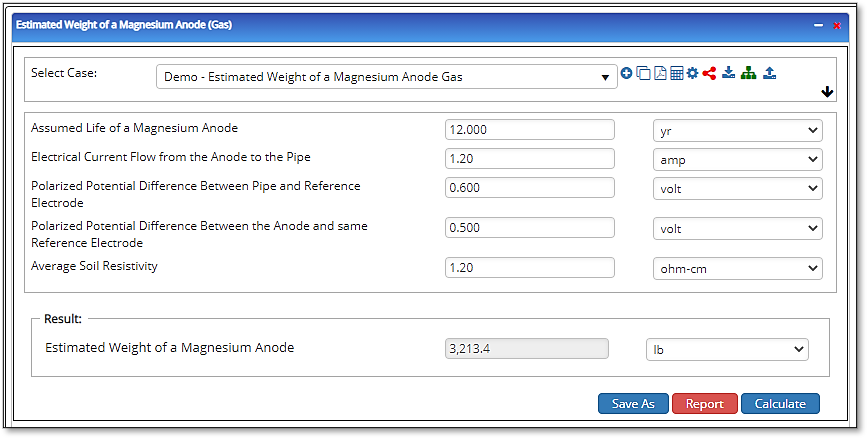Click the Save As button
This screenshot has width=867, height=438.
point(633,404)
